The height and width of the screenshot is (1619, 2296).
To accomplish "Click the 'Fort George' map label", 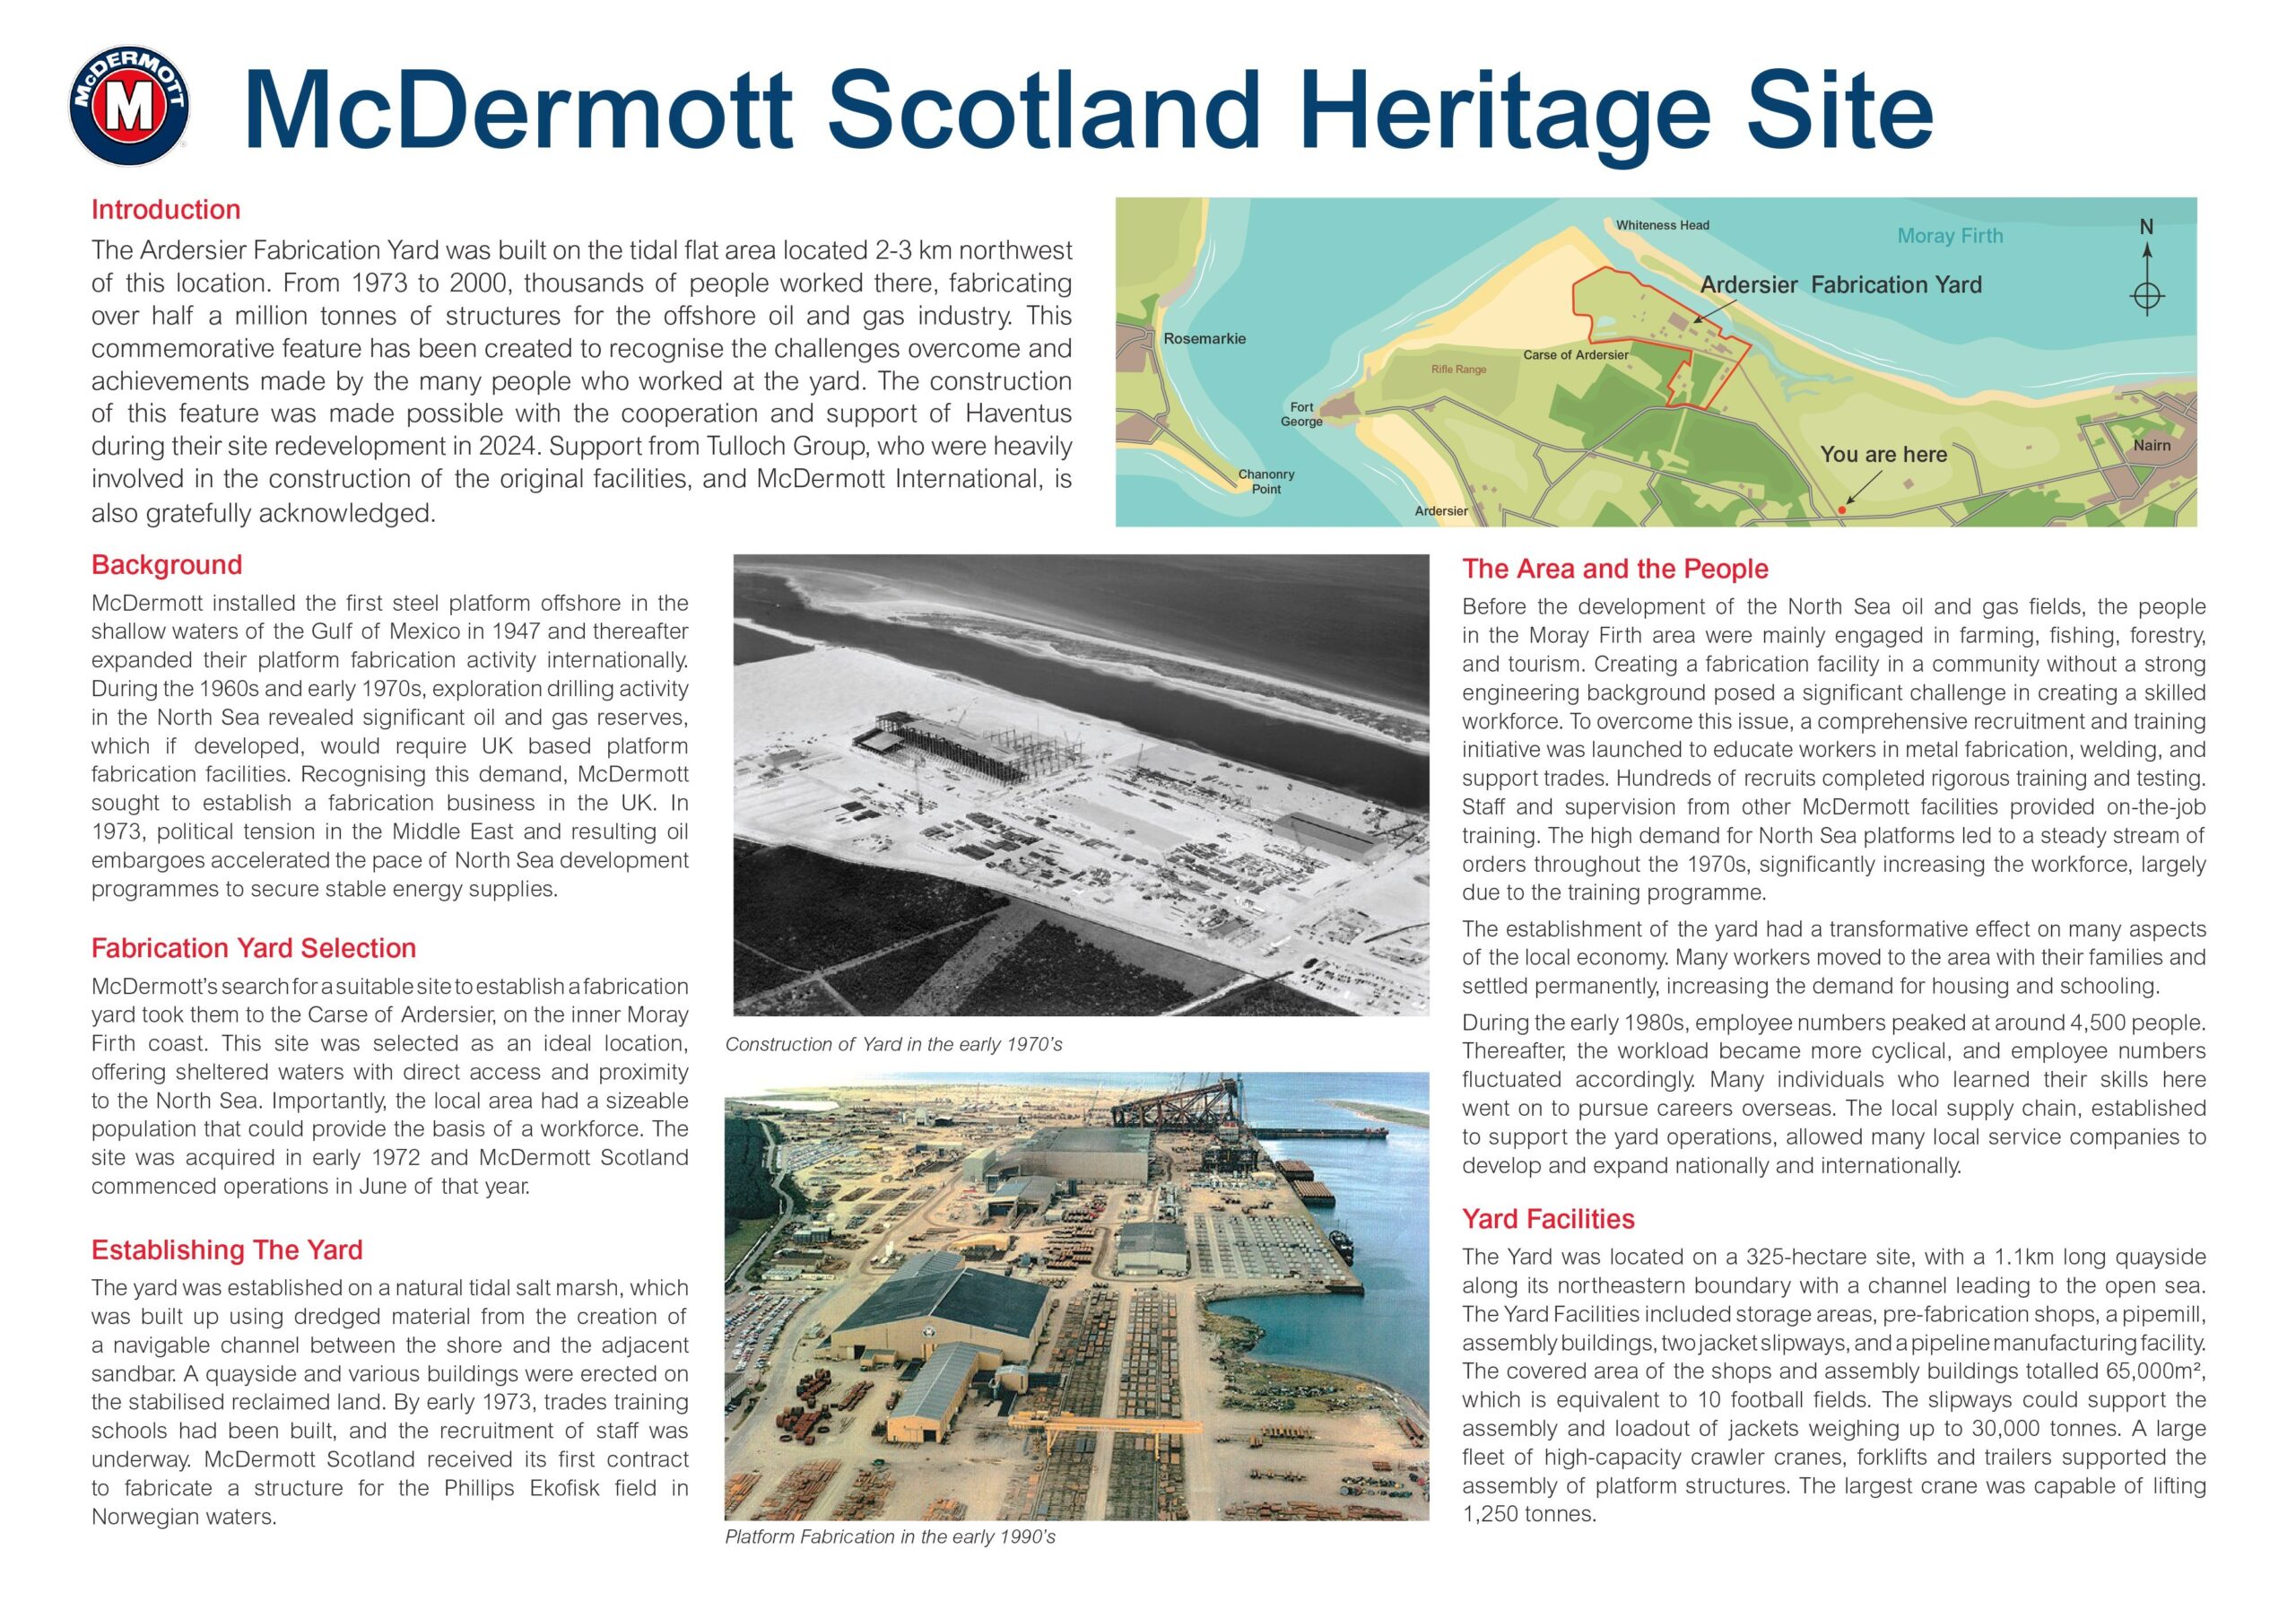I will pyautogui.click(x=1302, y=414).
